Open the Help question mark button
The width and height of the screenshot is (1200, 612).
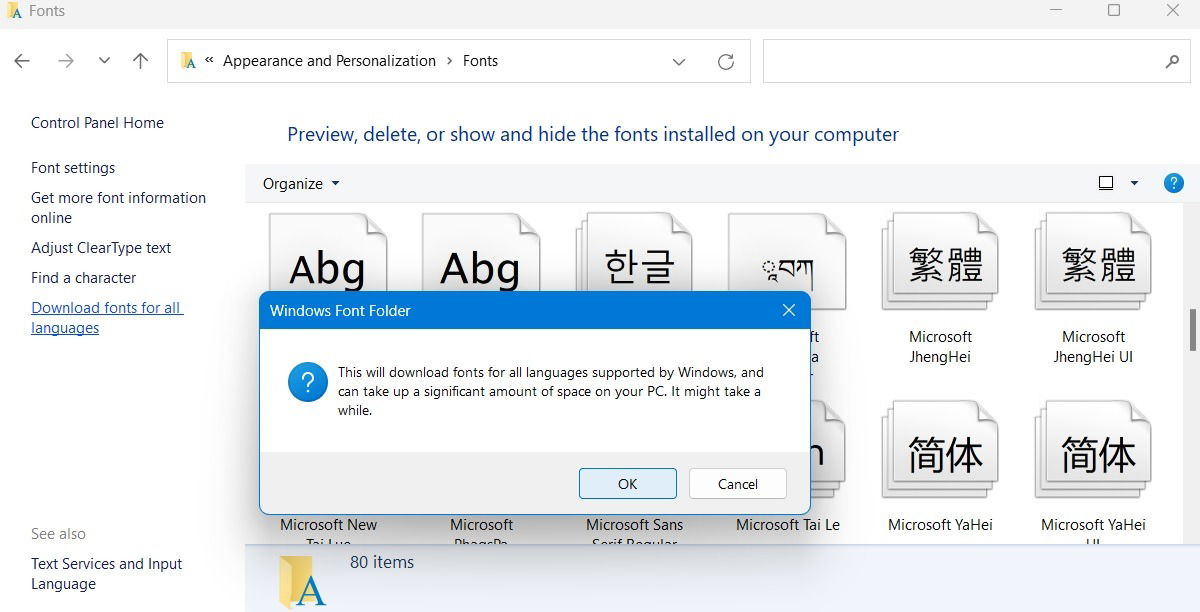1174,183
